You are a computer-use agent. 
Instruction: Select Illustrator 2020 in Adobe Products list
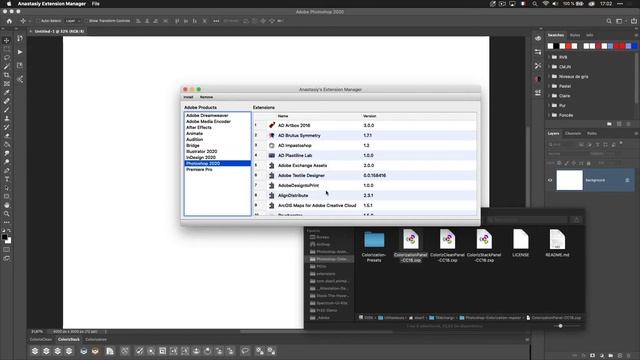click(202, 151)
